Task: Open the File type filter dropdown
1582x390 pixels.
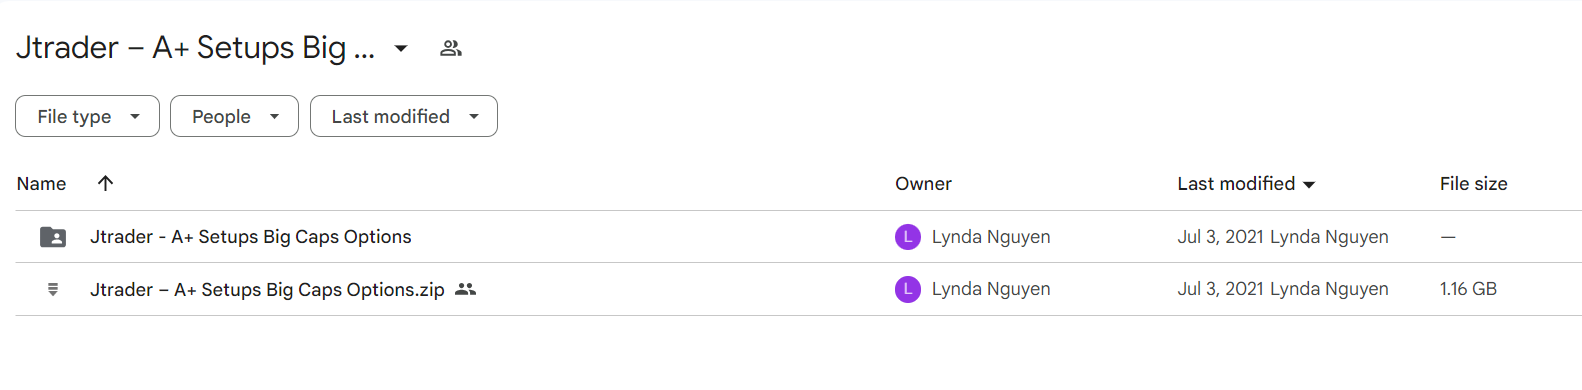Action: point(87,116)
